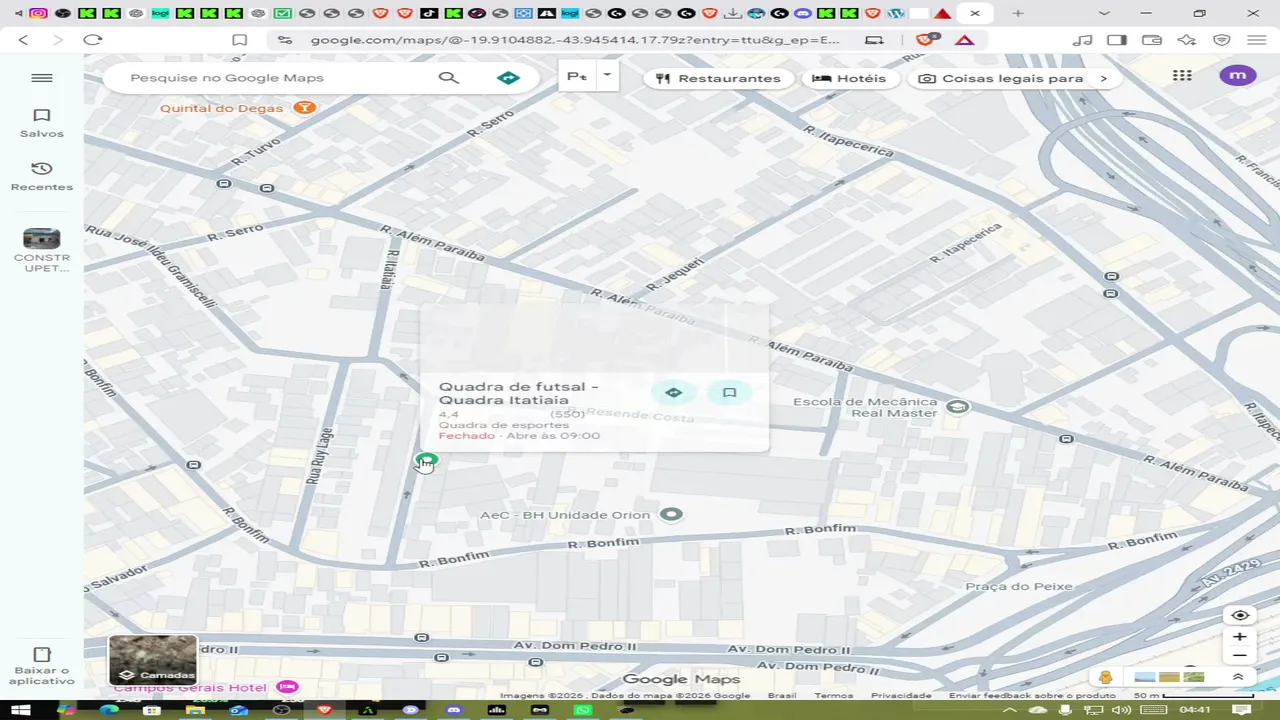The height and width of the screenshot is (720, 1280).
Task: Click Baixar o aplicativo in the sidebar
Action: (42, 665)
